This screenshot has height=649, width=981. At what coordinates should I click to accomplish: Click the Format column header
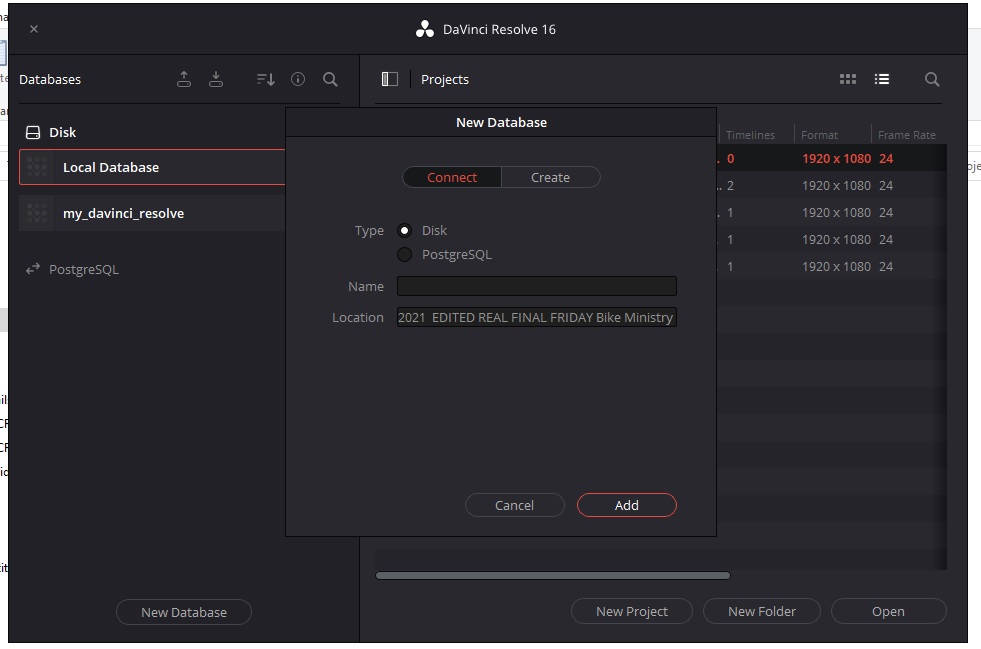tap(819, 135)
